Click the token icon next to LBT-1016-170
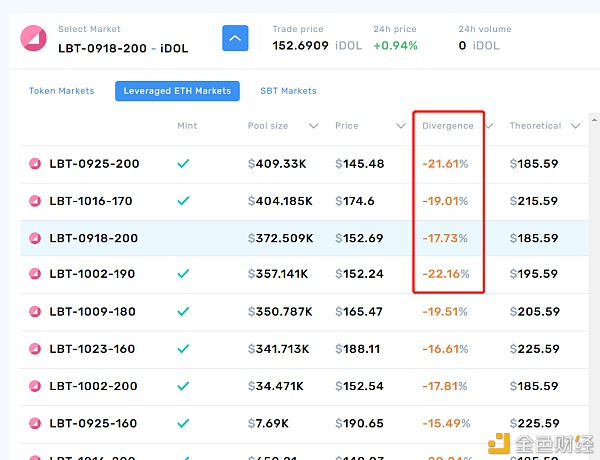 [36, 201]
